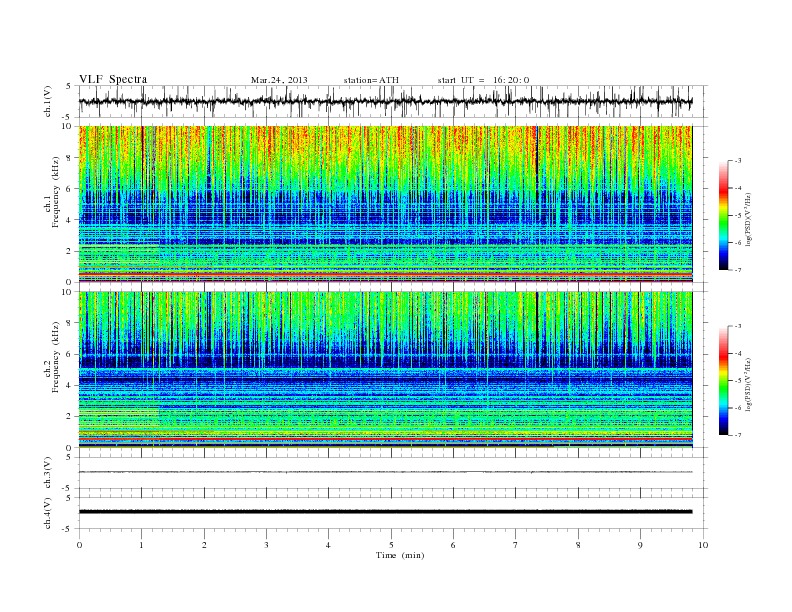Click the ch.2 spectrogram plot area
This screenshot has height=612, width=792.
[x=385, y=370]
